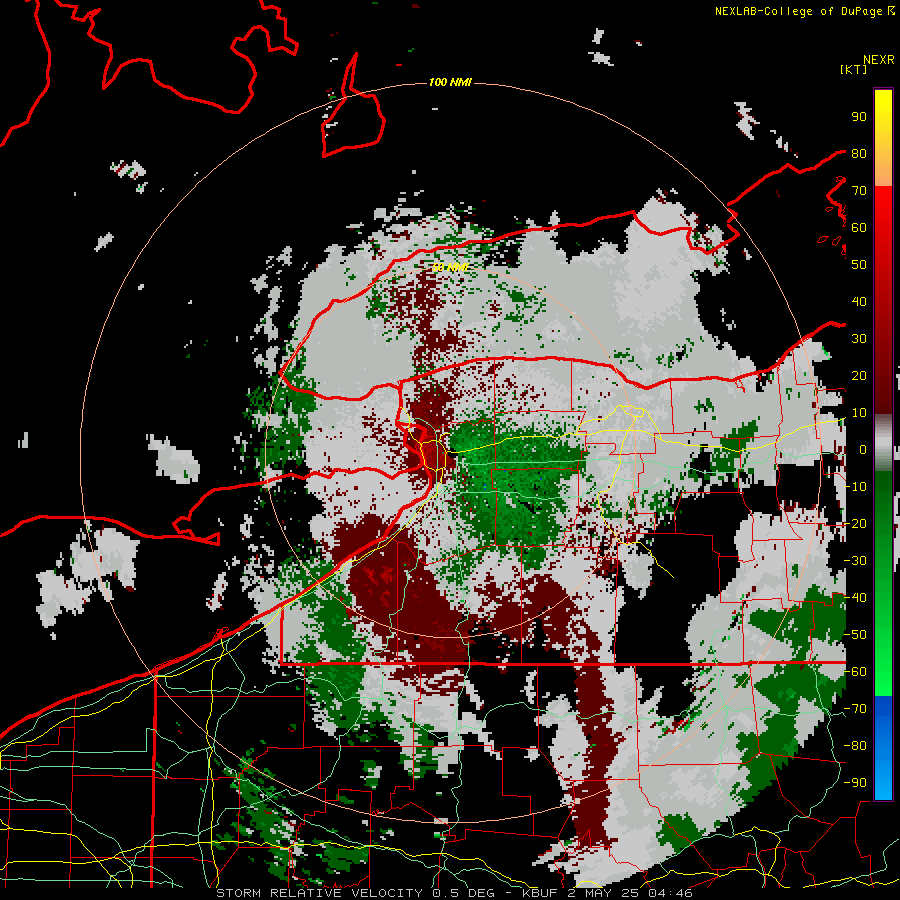Click the Storm Relative Velocity caption text
Viewport: 900px width, 900px height.
454,893
